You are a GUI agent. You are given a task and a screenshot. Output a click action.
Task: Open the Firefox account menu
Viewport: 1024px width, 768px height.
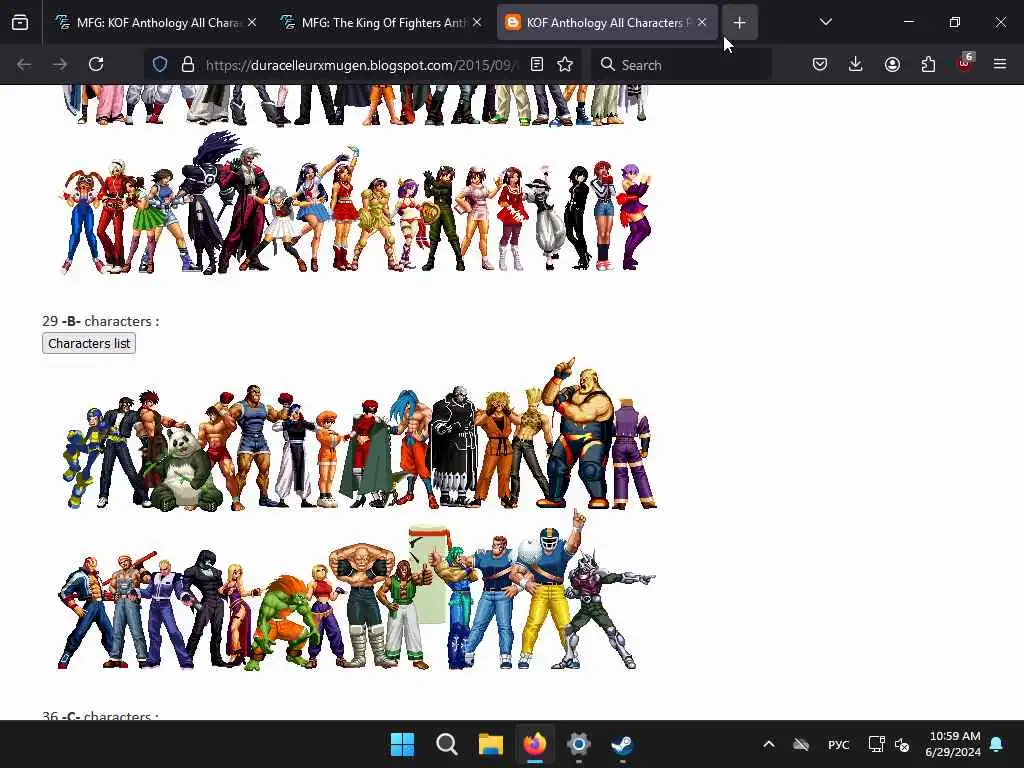point(892,64)
